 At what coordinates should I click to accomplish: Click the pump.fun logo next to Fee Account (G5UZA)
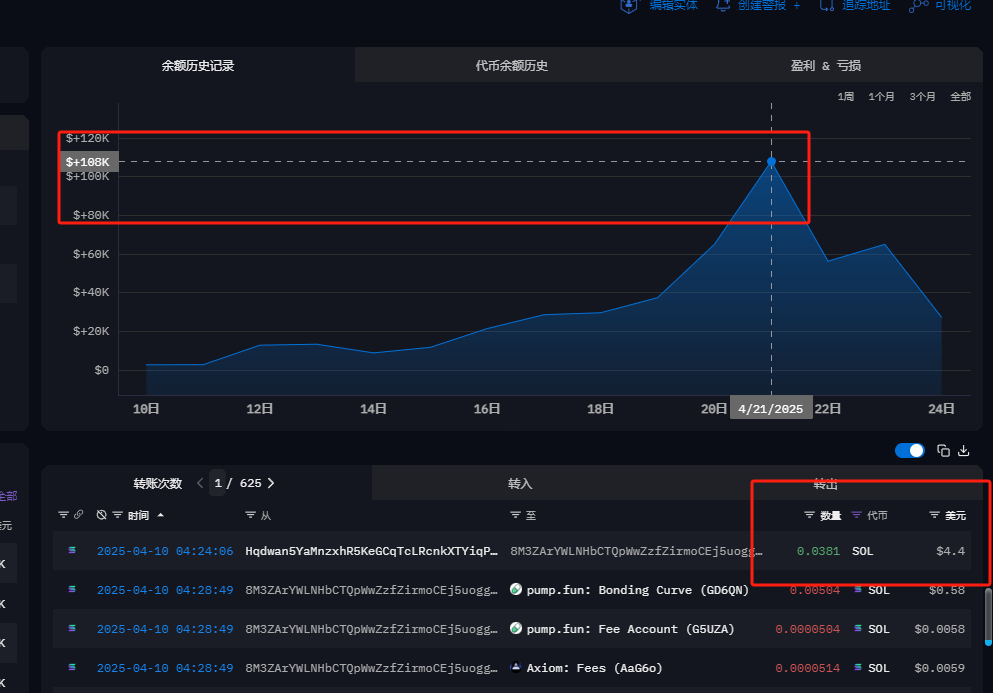tap(516, 628)
